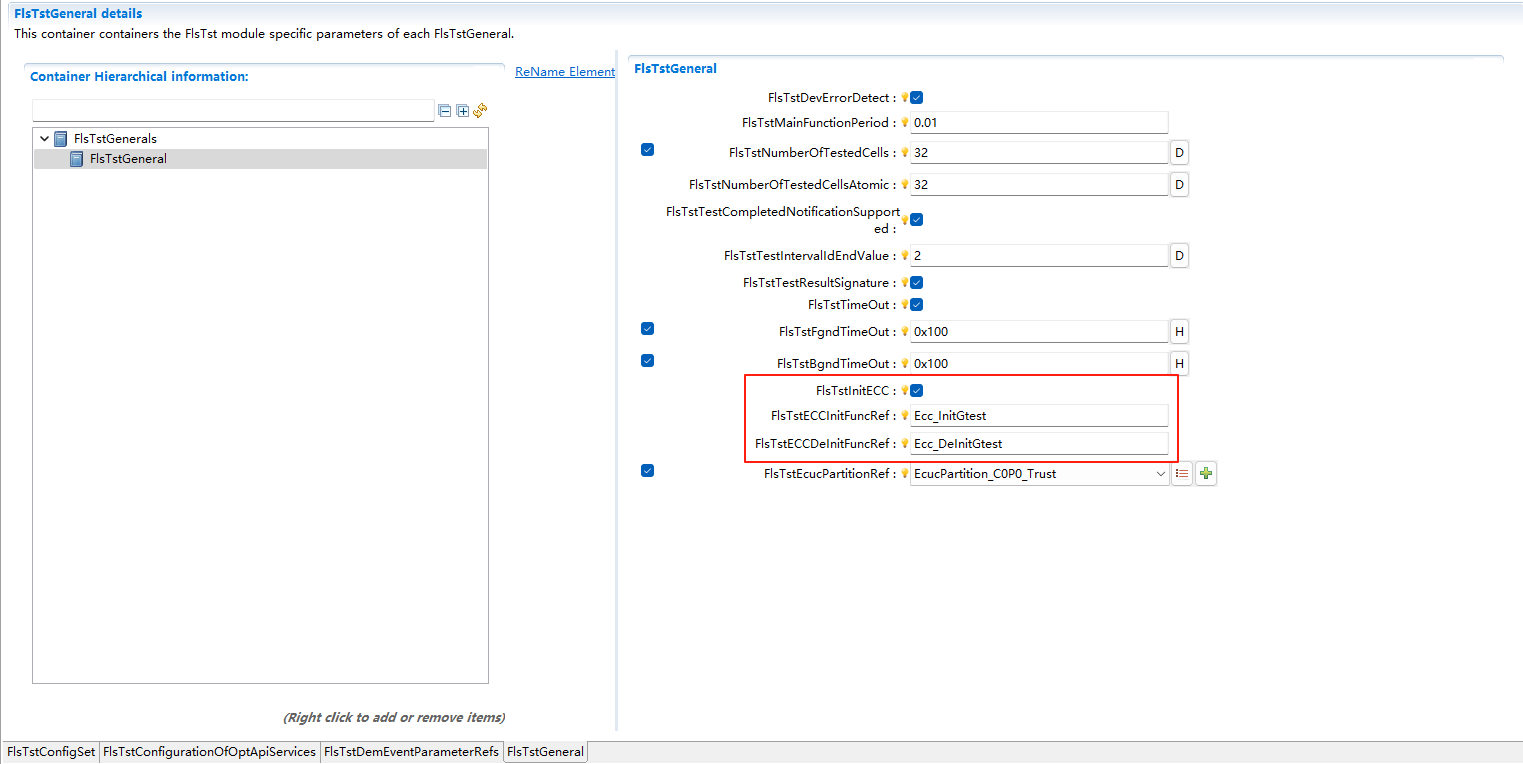Open the FlsTstEcucPartitionRef dropdown arrow
Screen dimensions: 1523x764
pos(1160,473)
